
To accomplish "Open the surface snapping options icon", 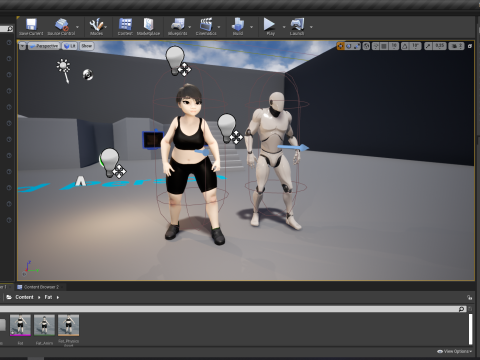I will point(376,46).
